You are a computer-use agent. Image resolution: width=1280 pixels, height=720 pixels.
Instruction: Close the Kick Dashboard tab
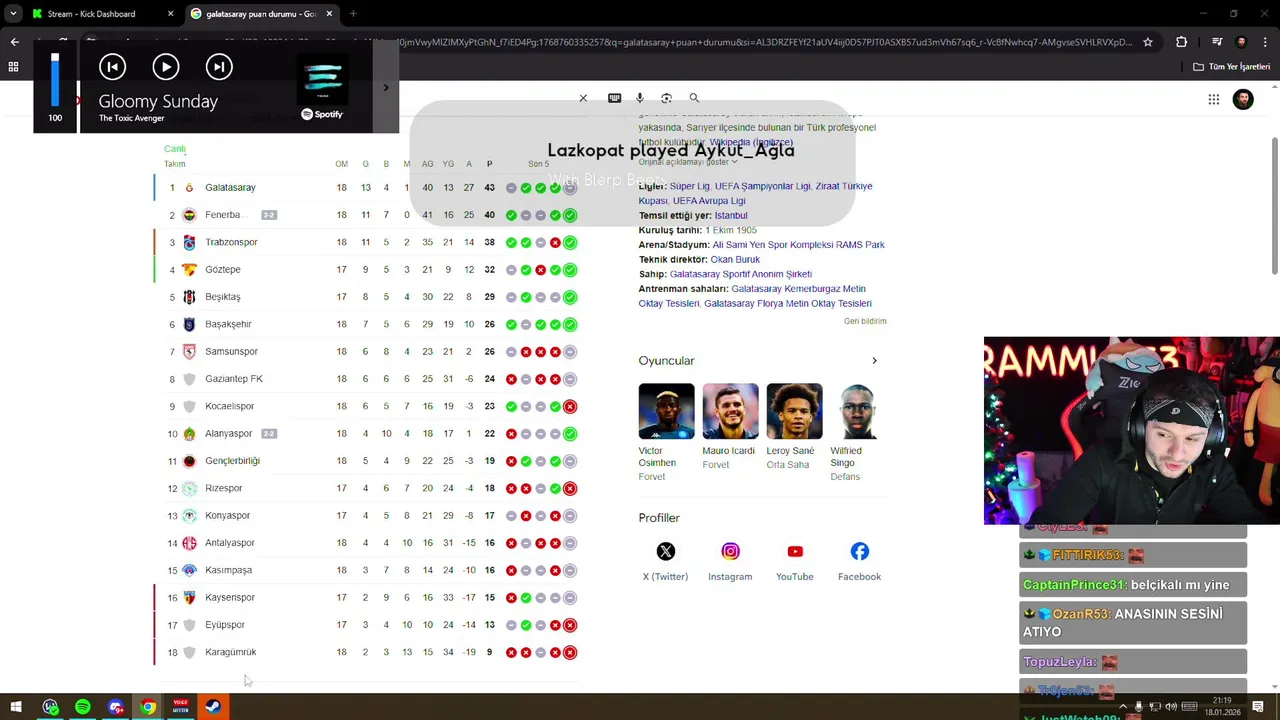coord(170,14)
